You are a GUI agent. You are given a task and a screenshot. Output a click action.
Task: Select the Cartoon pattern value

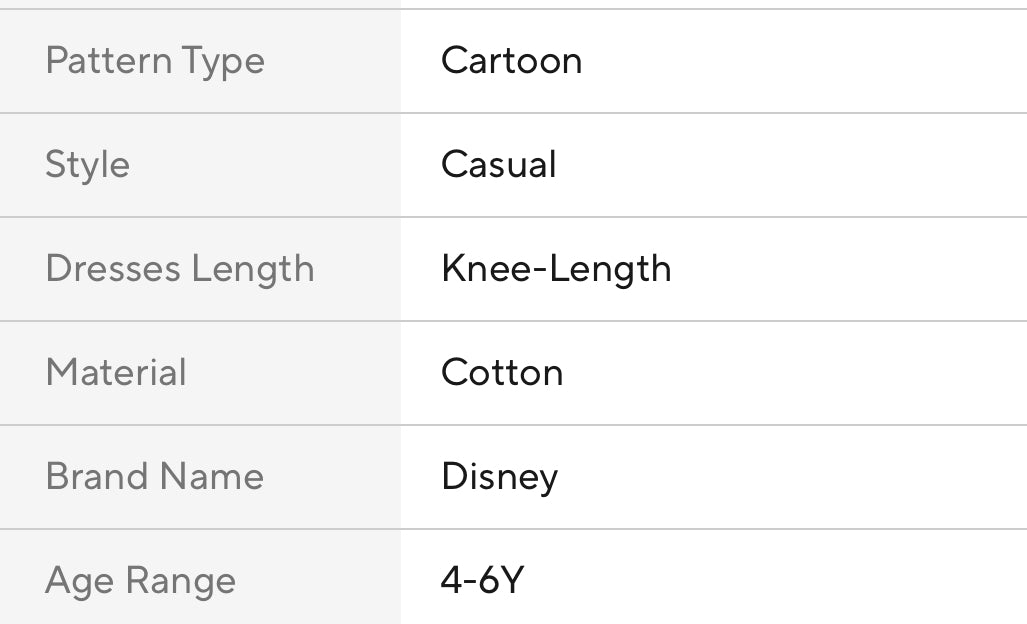point(511,61)
